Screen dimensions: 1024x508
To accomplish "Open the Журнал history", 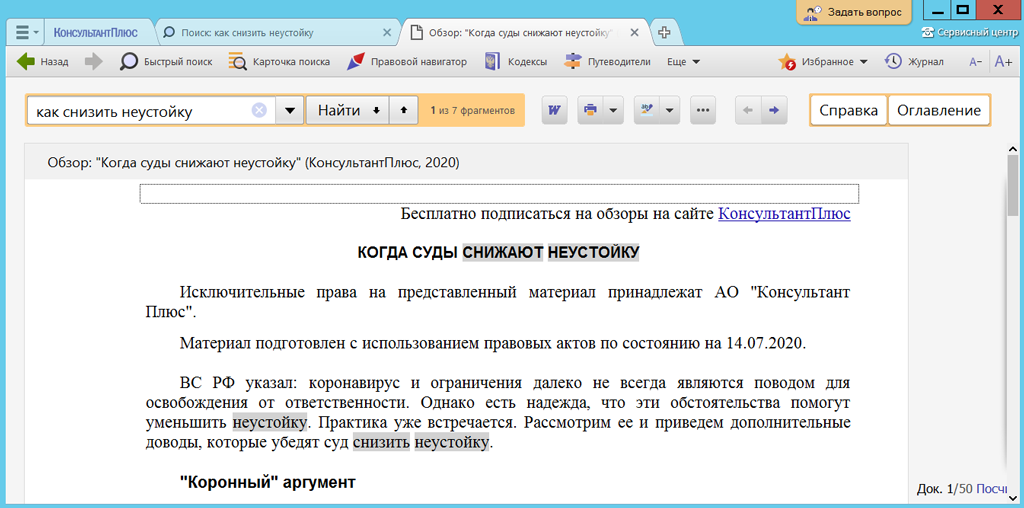I will [x=914, y=62].
